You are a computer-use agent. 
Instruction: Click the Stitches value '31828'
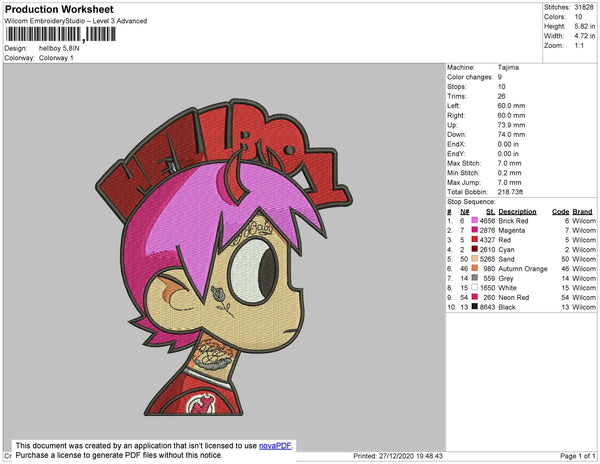(x=584, y=7)
